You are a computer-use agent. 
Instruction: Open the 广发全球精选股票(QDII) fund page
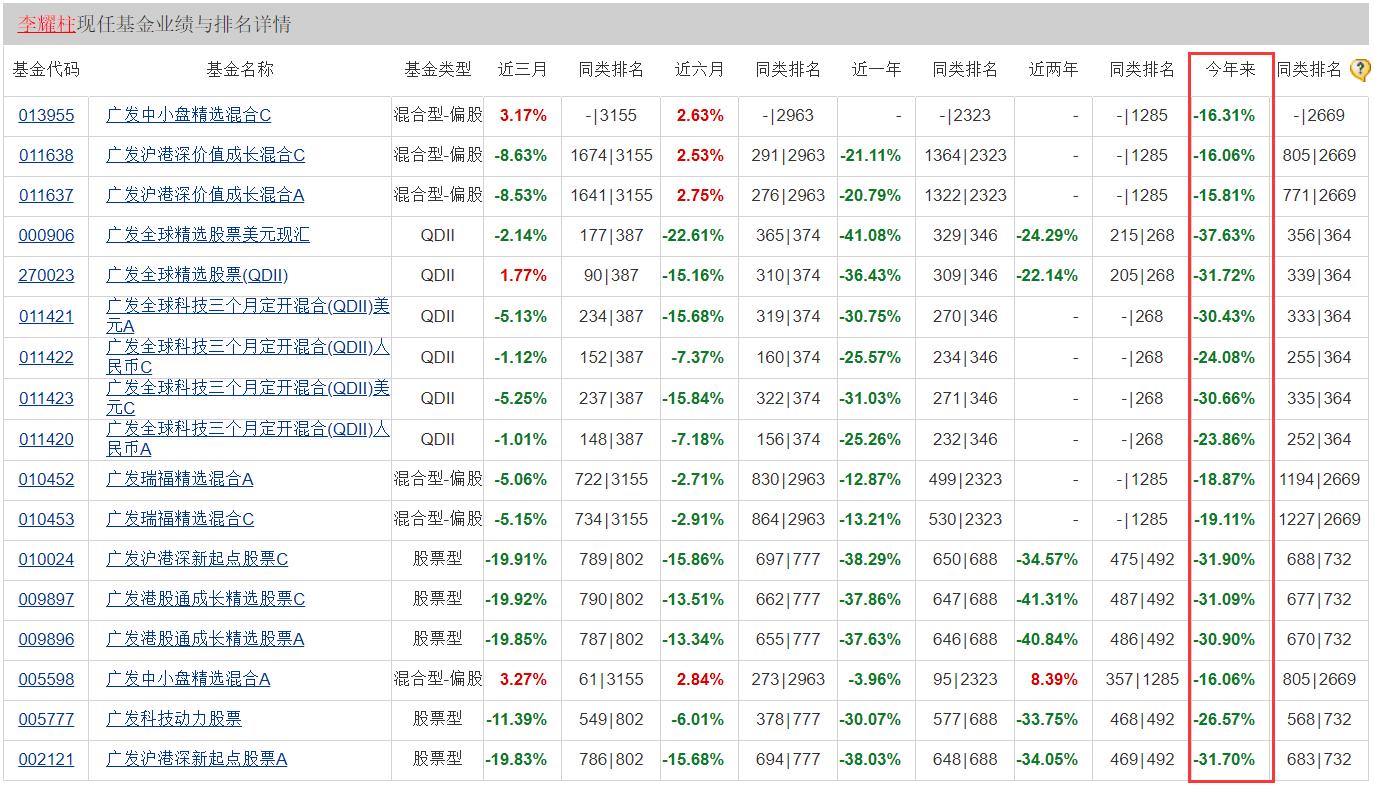[198, 276]
